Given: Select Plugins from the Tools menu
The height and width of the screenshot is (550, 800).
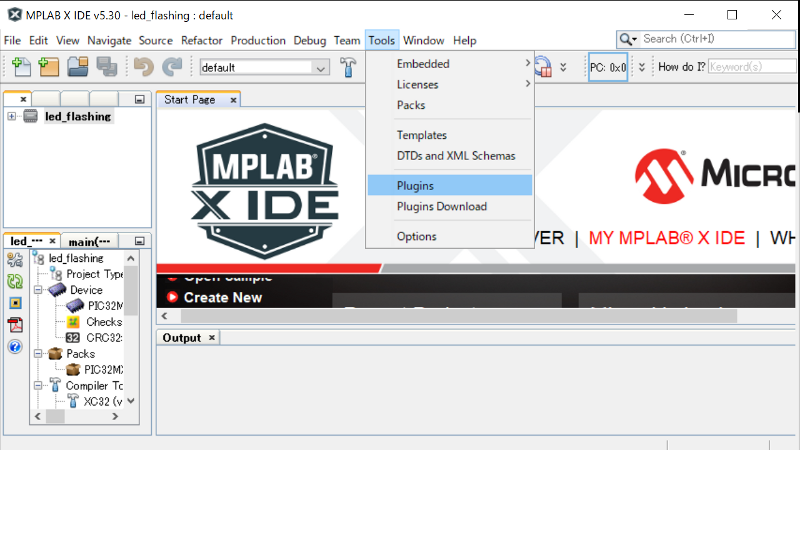Looking at the screenshot, I should (x=415, y=186).
